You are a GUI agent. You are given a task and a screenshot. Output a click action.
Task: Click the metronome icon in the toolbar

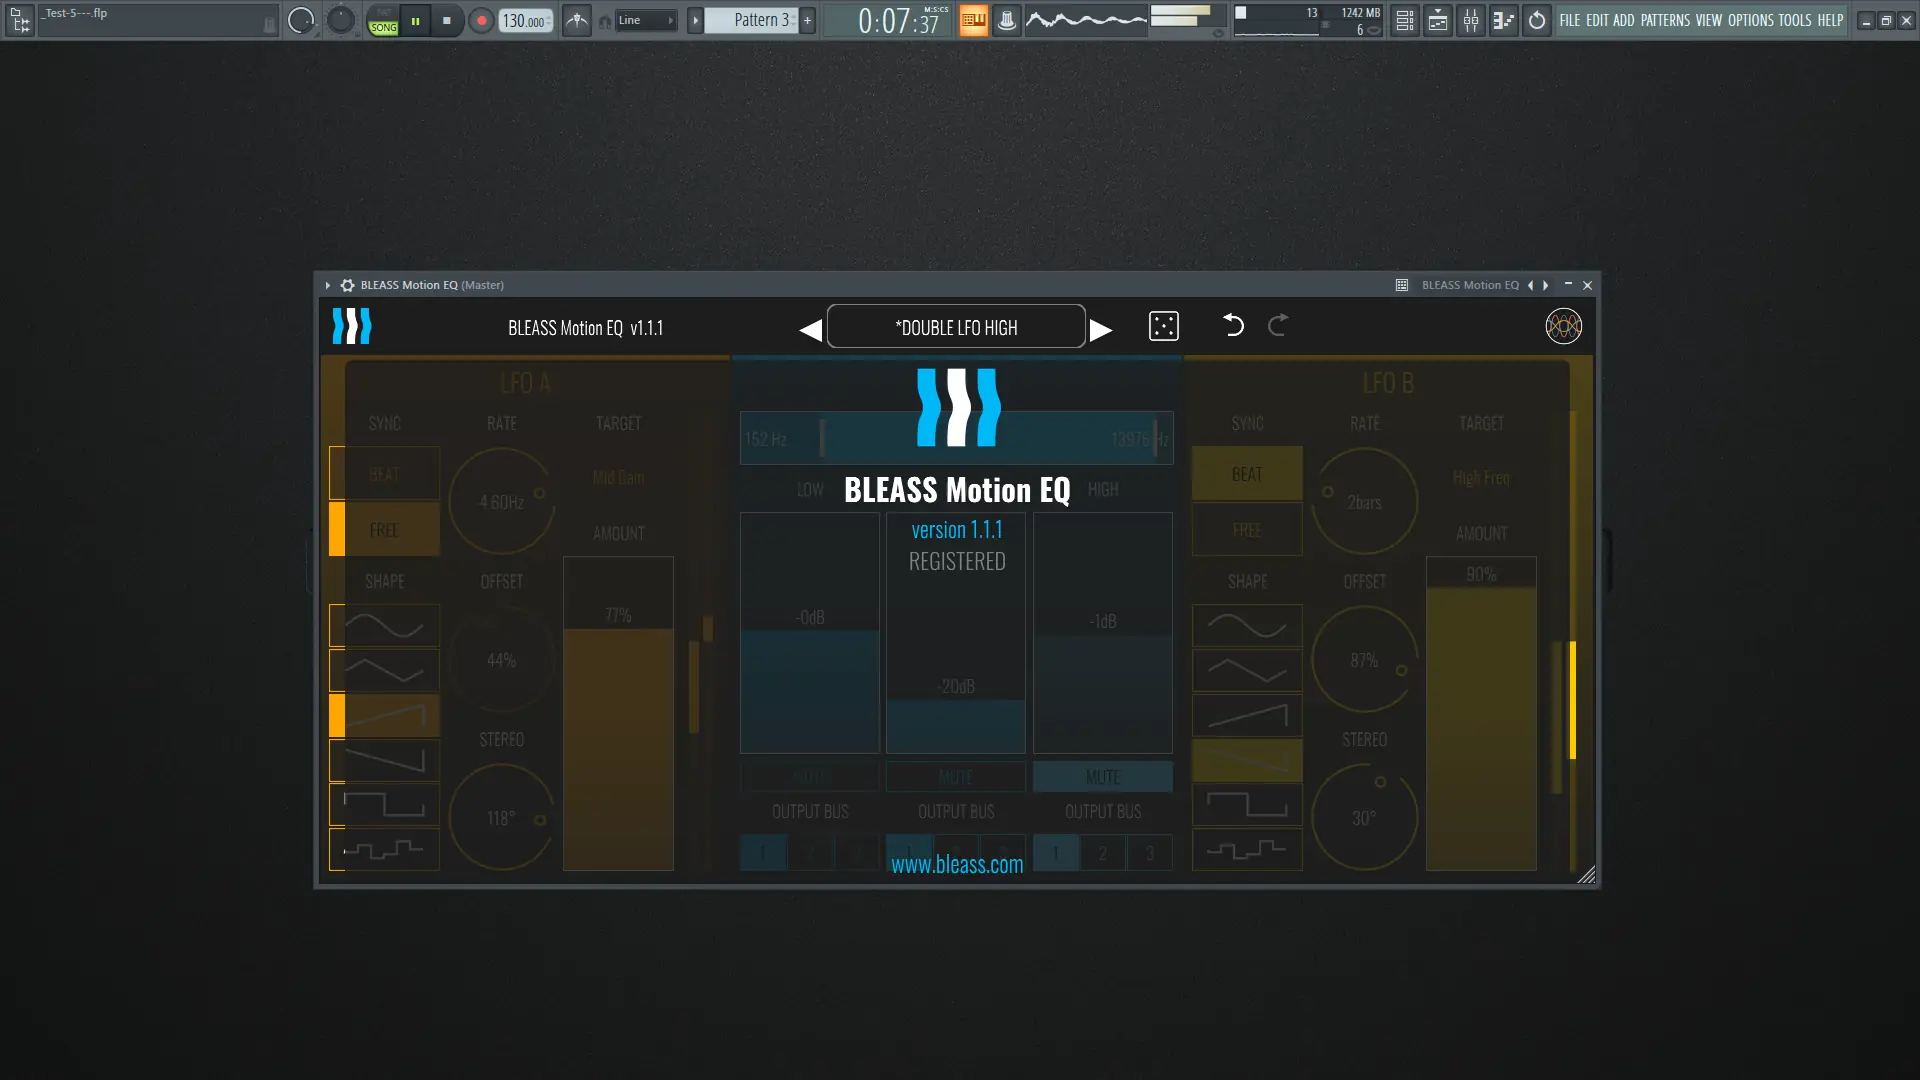[x=577, y=20]
